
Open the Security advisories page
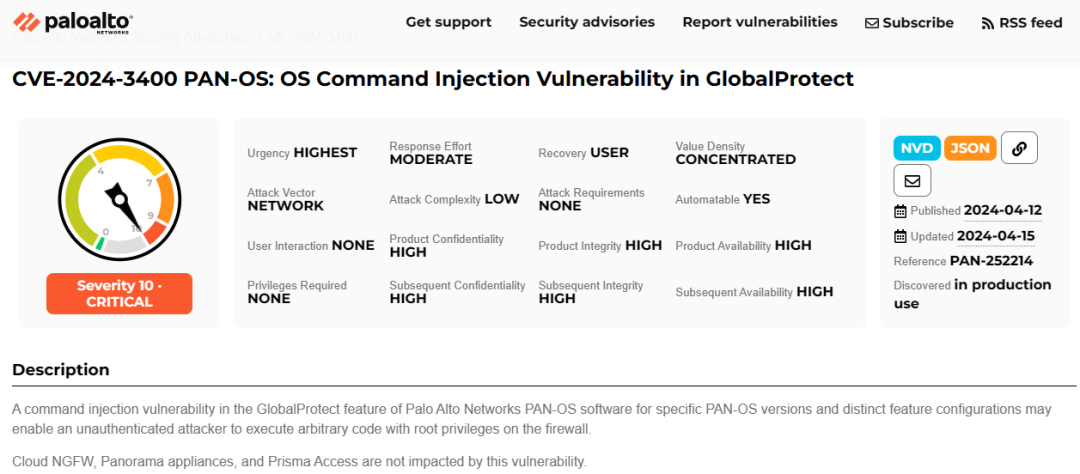(587, 22)
